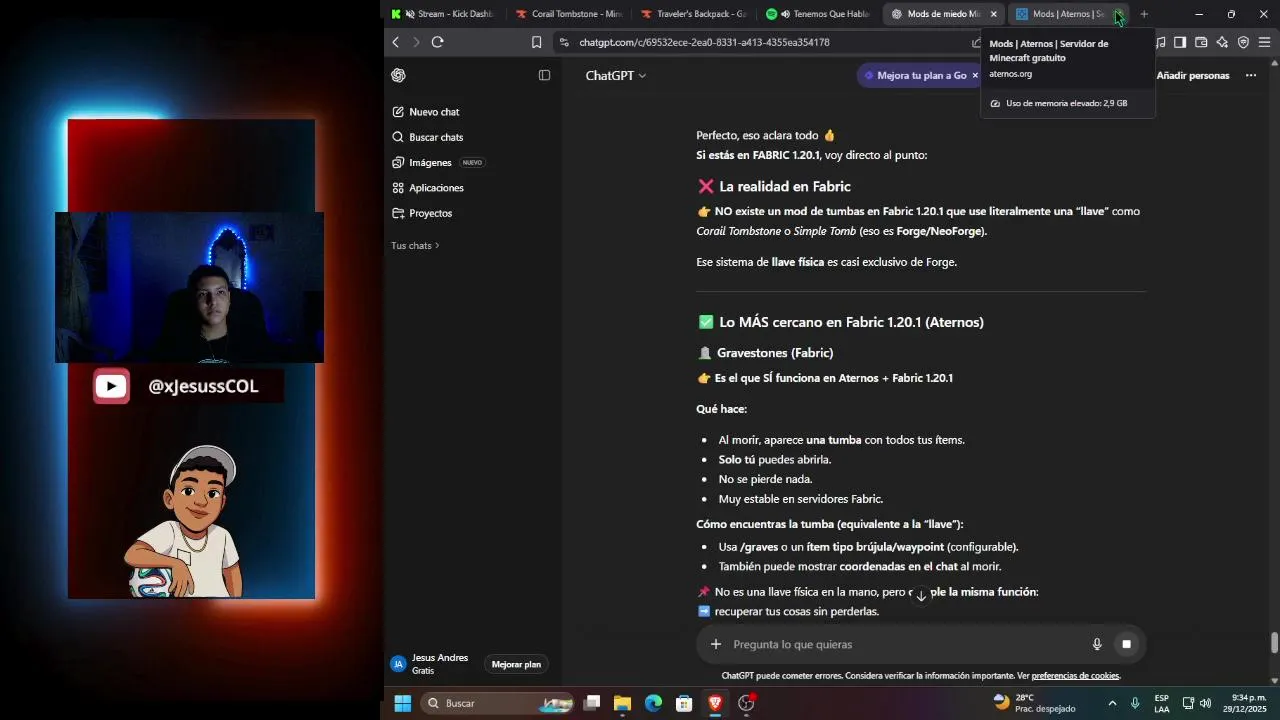This screenshot has width=1280, height=720.
Task: Click the Mejorar plan button
Action: [516, 664]
